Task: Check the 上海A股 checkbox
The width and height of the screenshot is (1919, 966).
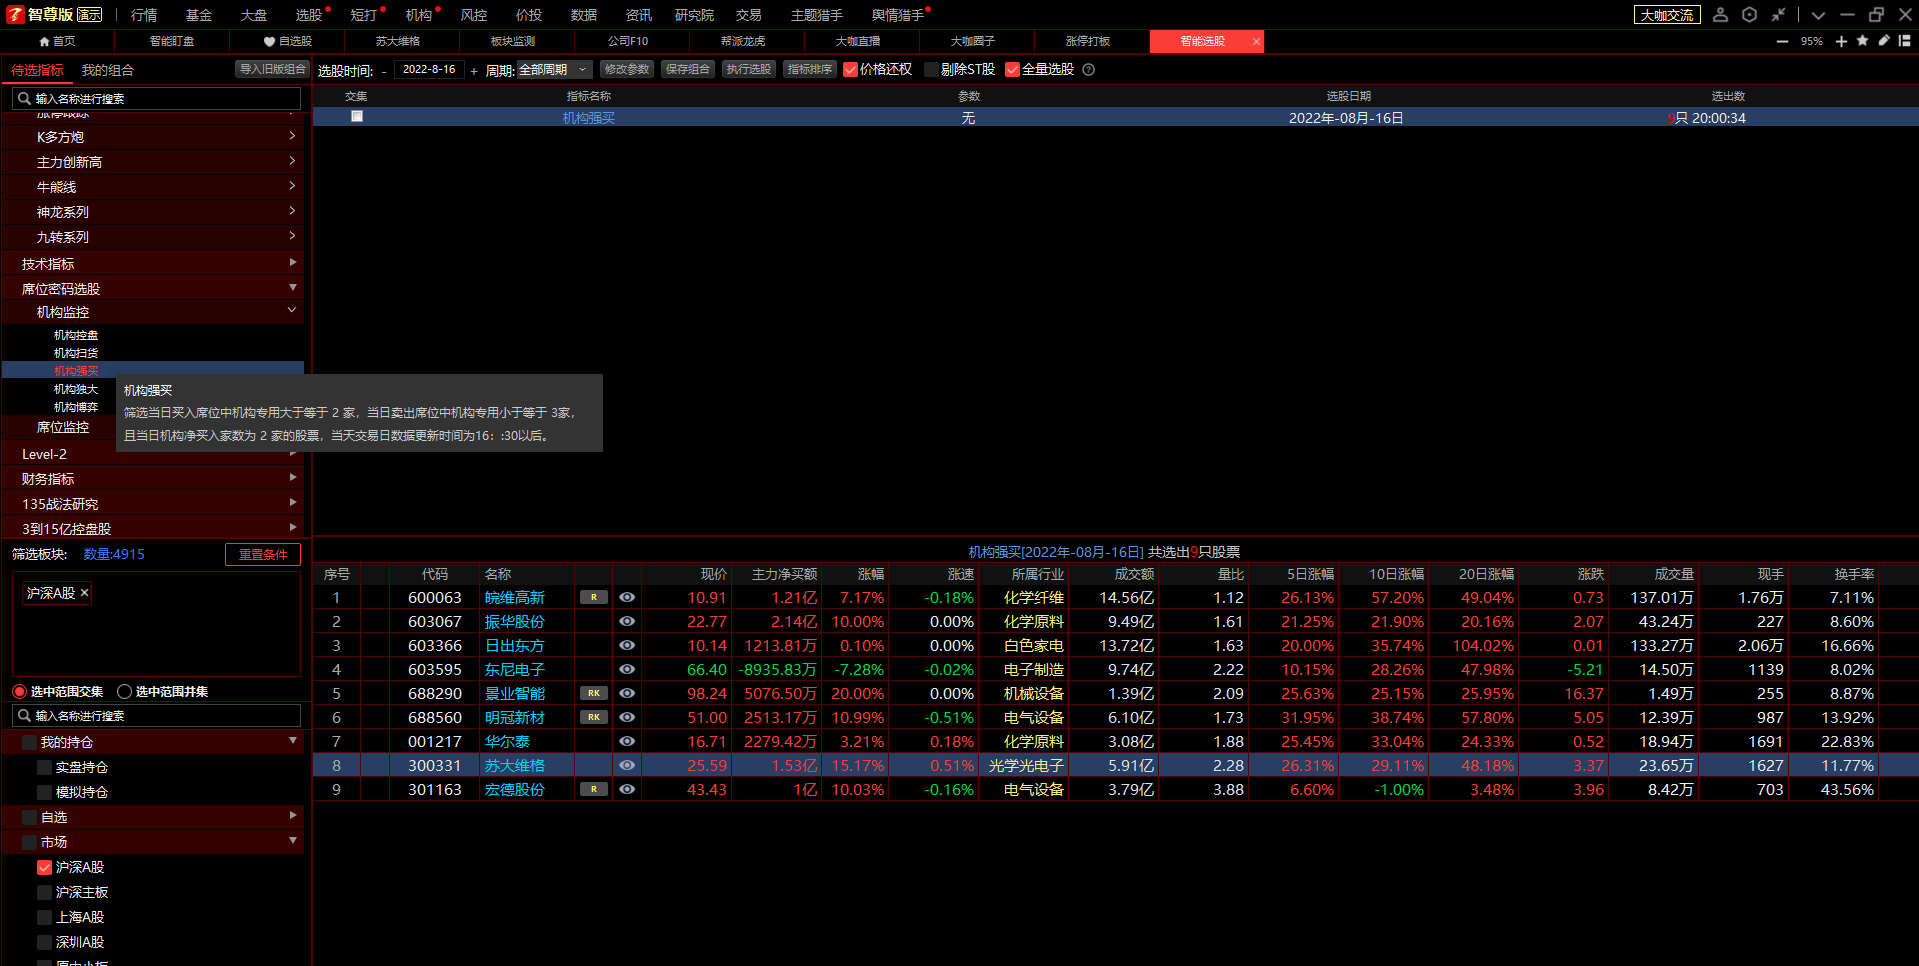Action: (44, 918)
